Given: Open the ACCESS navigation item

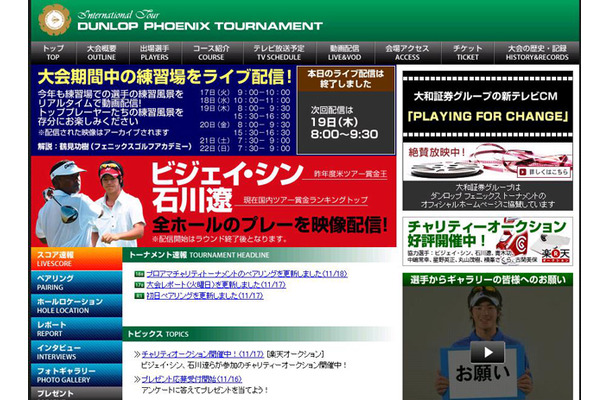Looking at the screenshot, I should pos(407,53).
